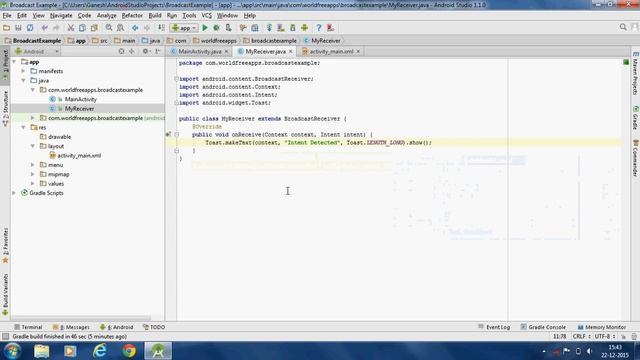Click the Attach debugger icon
The width and height of the screenshot is (640, 360).
click(228, 28)
